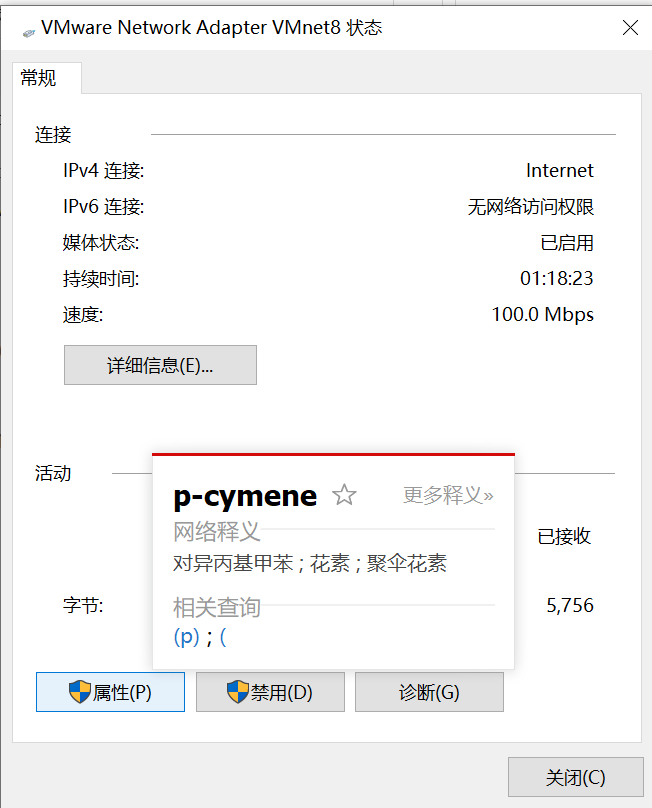Click the definition 对异丙基甲苯；花素；聚伞花素

(x=310, y=563)
